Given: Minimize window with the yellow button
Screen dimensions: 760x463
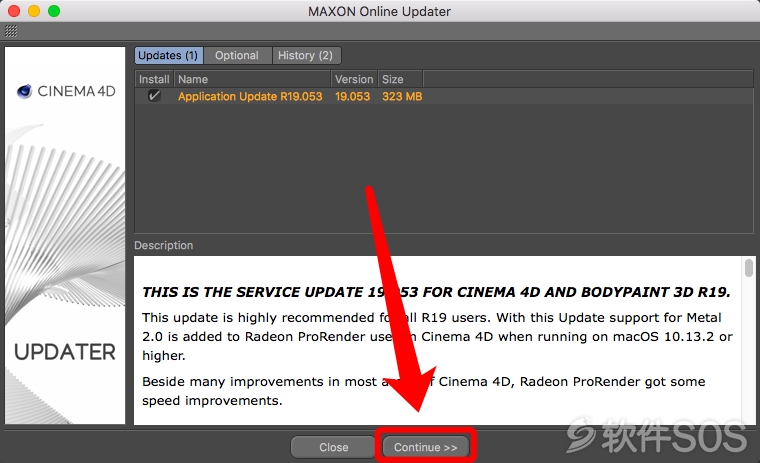Looking at the screenshot, I should [x=34, y=11].
